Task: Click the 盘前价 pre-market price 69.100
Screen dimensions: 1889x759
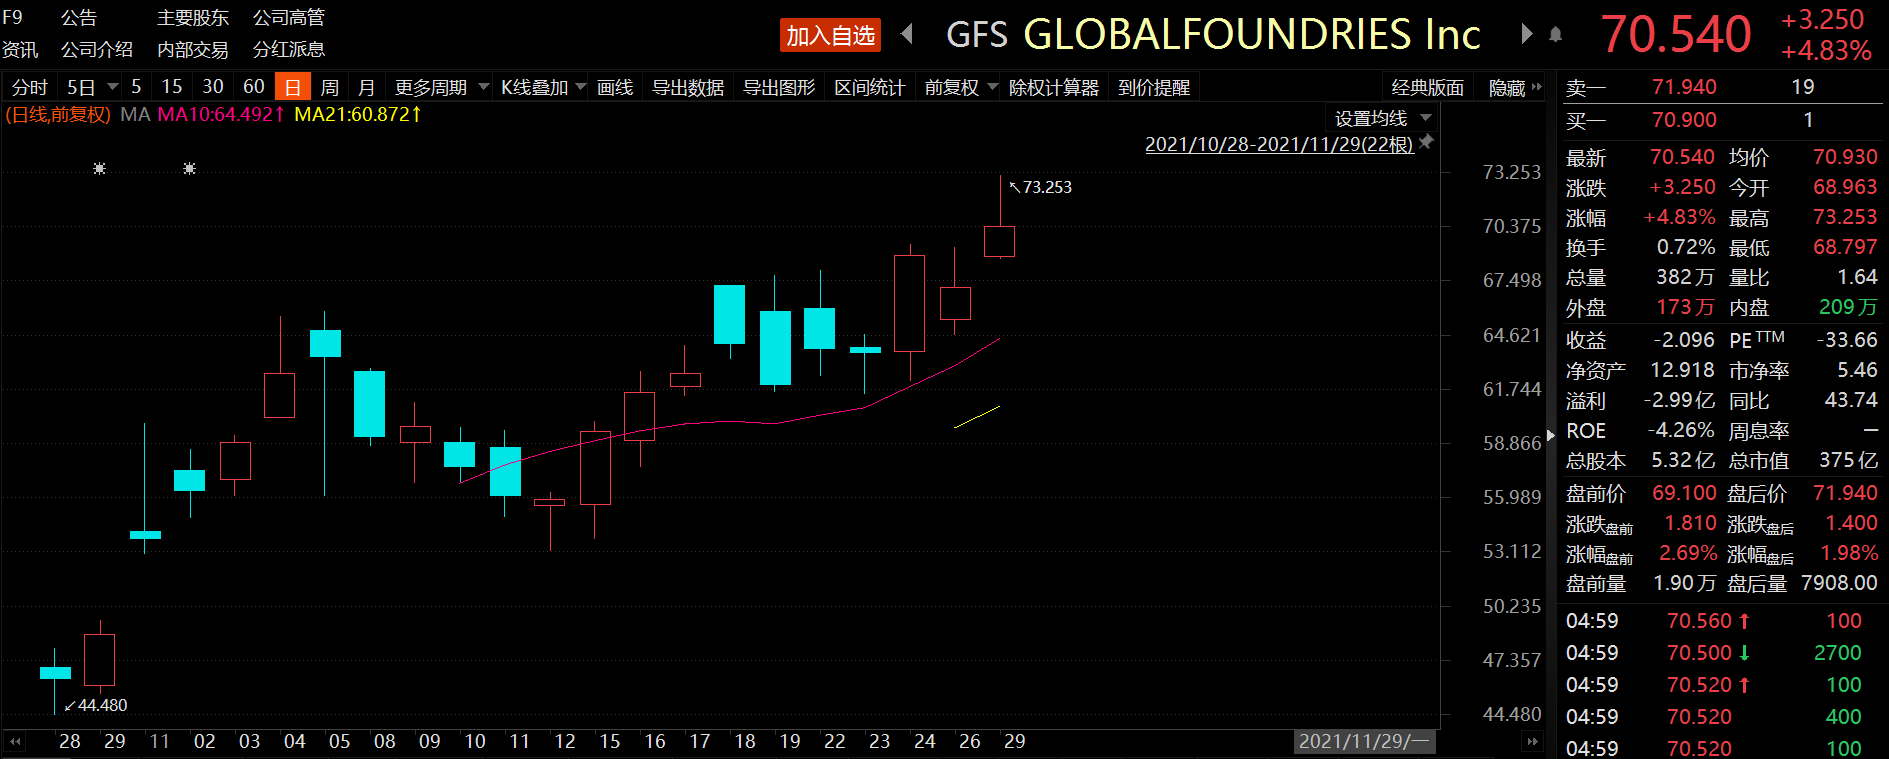Action: [x=1684, y=493]
